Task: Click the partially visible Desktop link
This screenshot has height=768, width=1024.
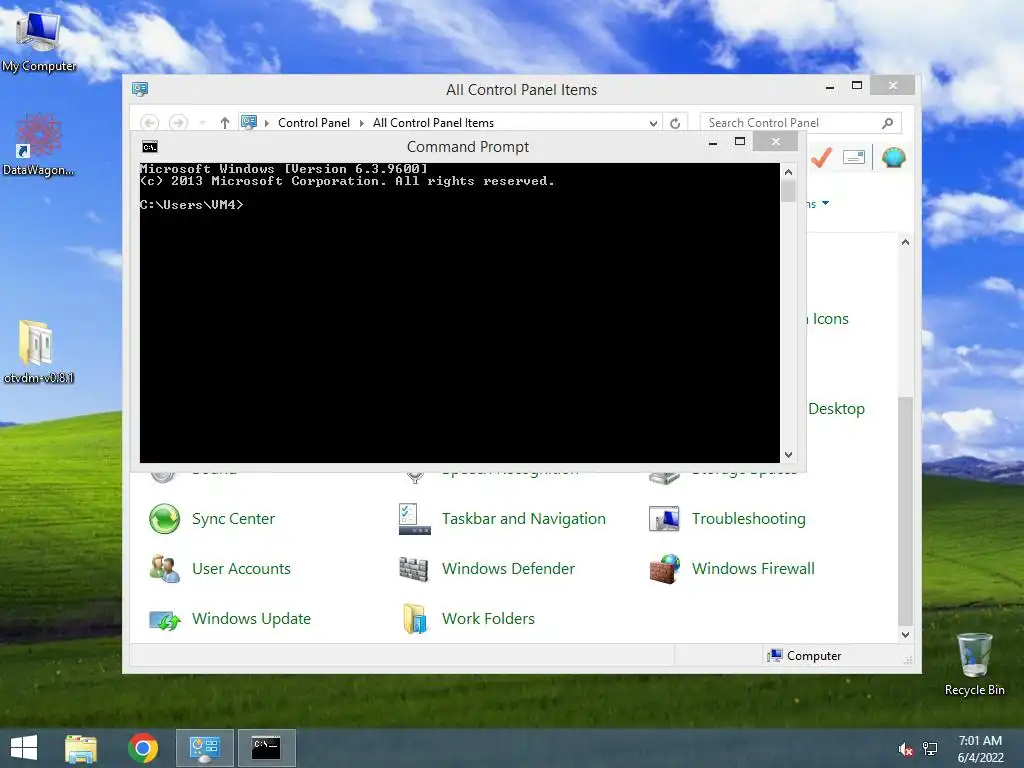Action: (836, 409)
